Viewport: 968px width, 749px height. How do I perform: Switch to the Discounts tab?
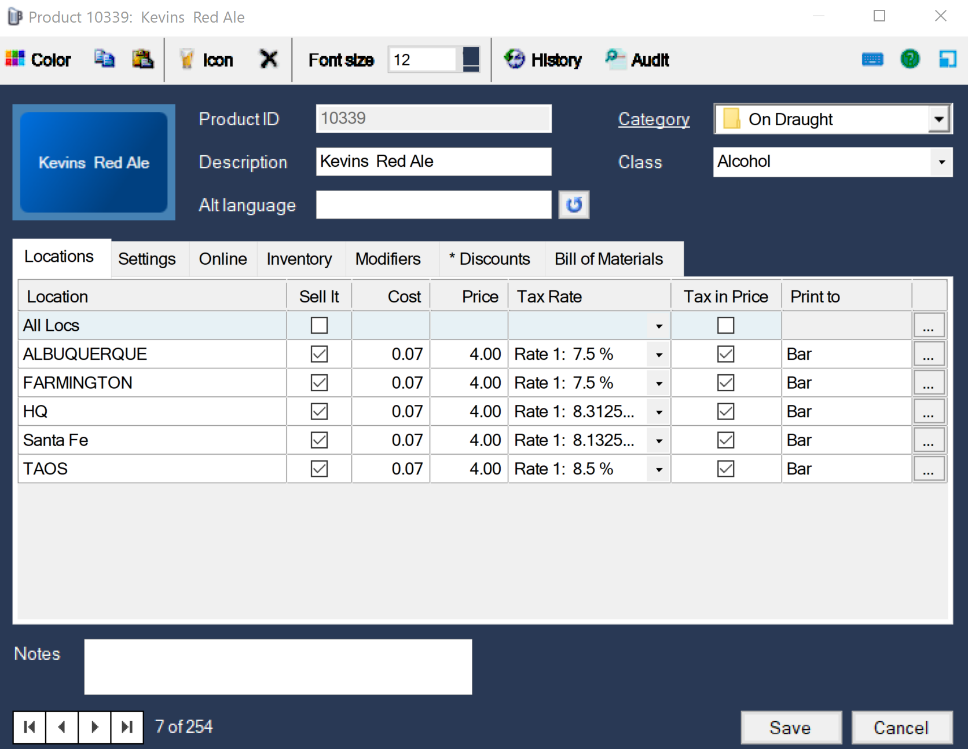(490, 259)
